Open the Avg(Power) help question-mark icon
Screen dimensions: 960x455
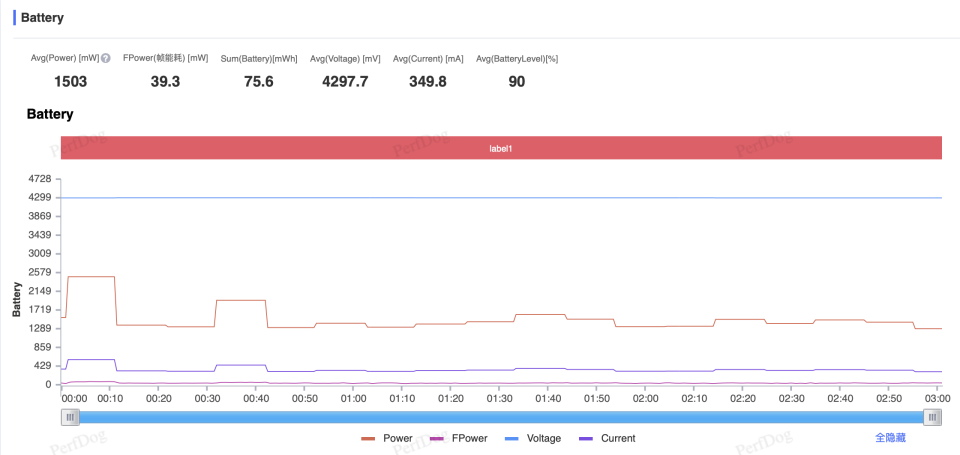[x=106, y=59]
